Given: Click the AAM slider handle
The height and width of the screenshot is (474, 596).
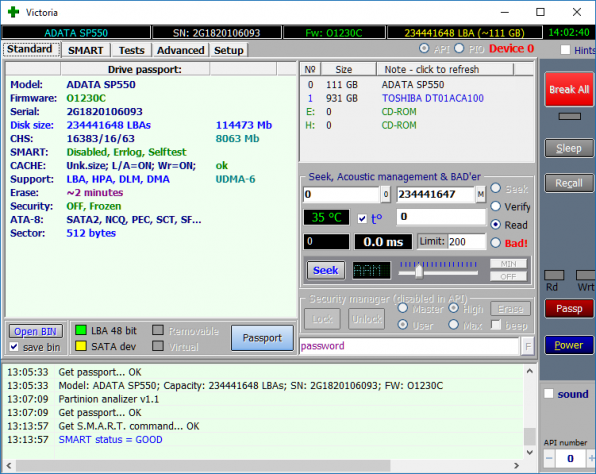Looking at the screenshot, I should (419, 272).
